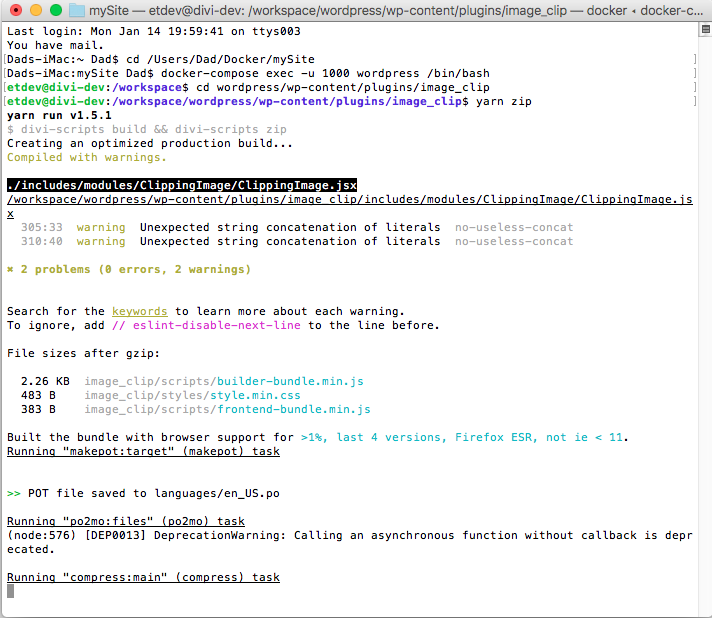
Task: Click the terminal cursor block at bottom
Action: [x=10, y=591]
